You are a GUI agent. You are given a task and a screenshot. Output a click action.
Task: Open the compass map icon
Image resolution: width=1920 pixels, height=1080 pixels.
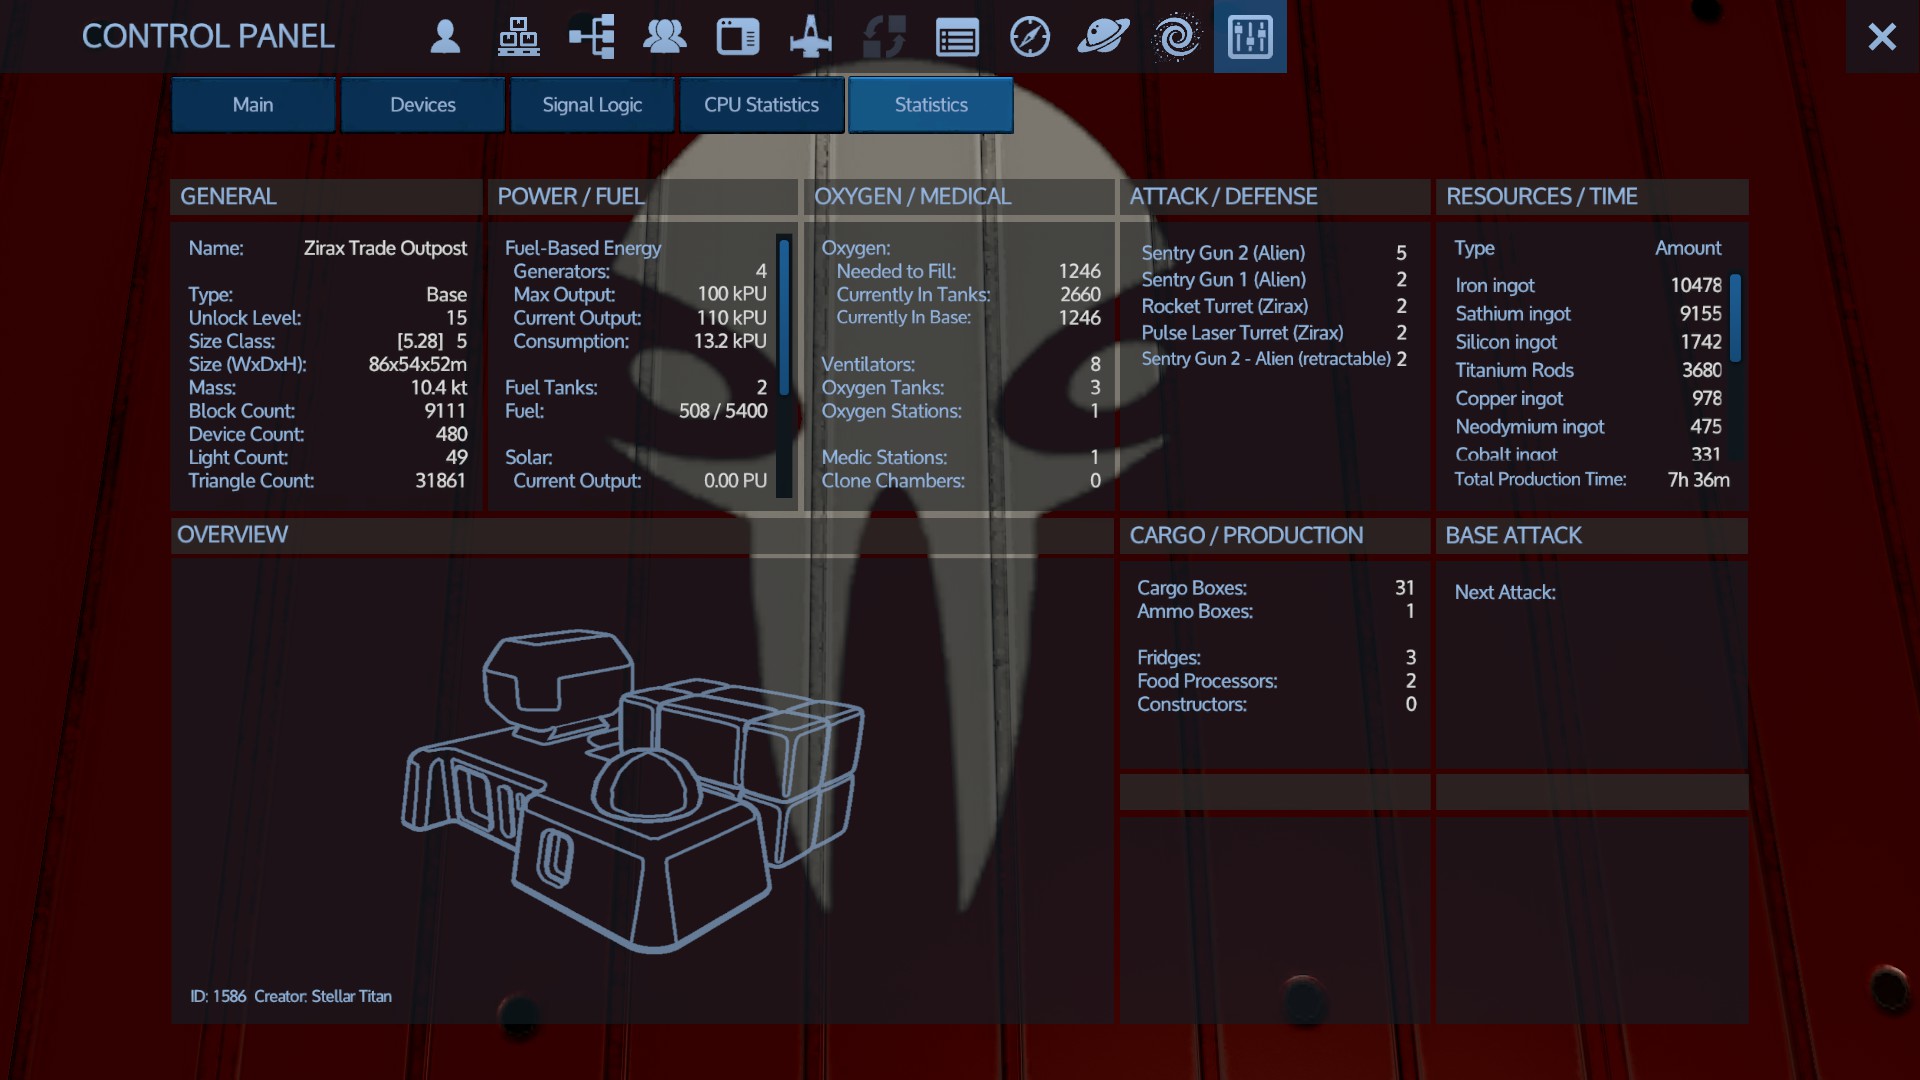point(1030,37)
